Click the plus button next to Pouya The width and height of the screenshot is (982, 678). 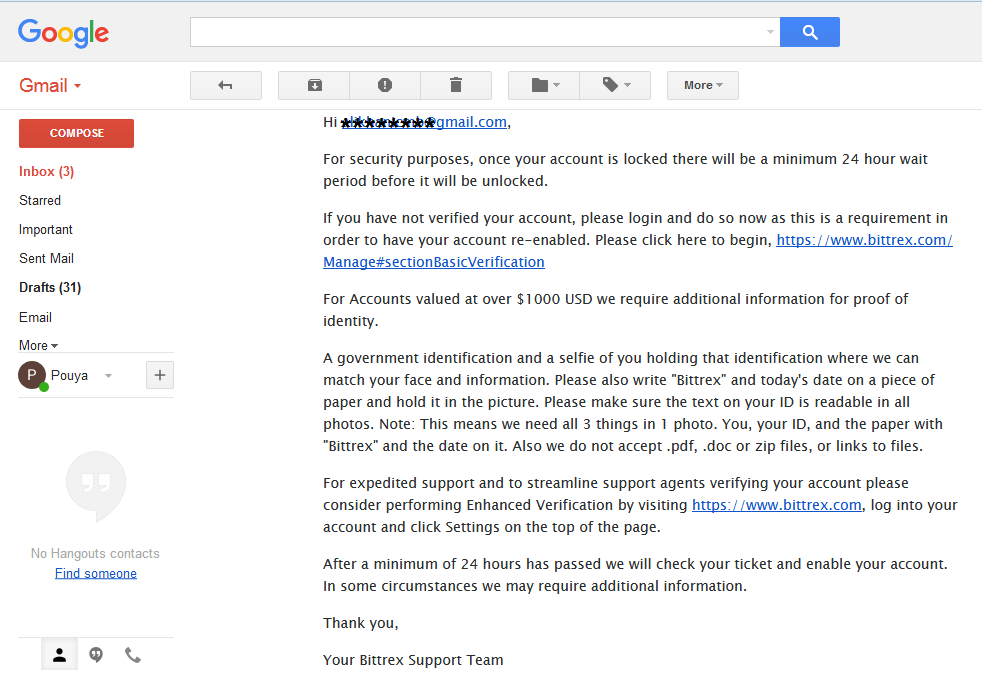tap(160, 375)
